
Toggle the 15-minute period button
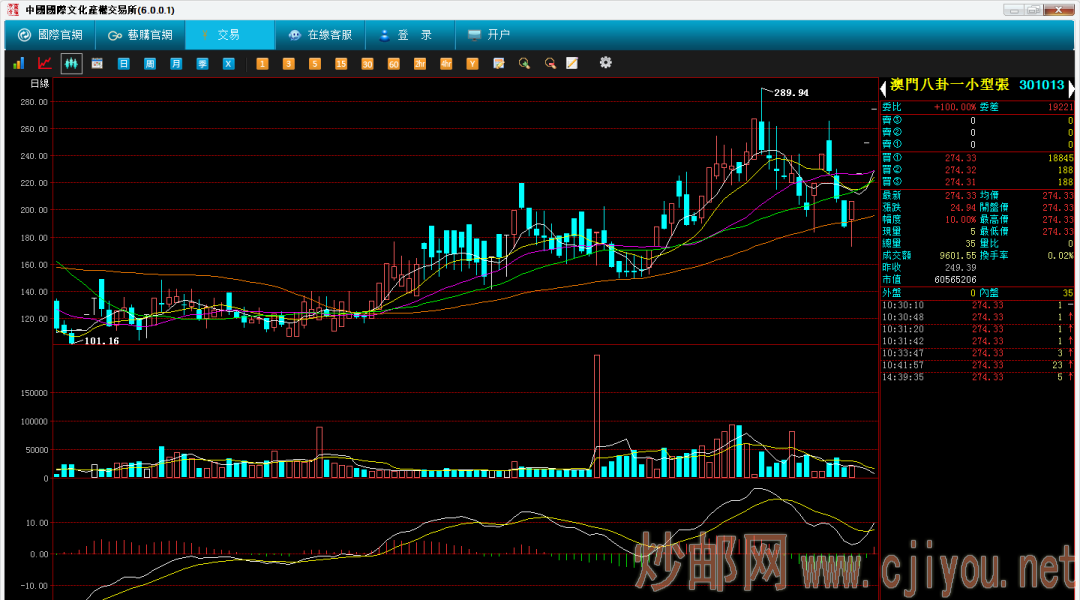click(x=341, y=63)
